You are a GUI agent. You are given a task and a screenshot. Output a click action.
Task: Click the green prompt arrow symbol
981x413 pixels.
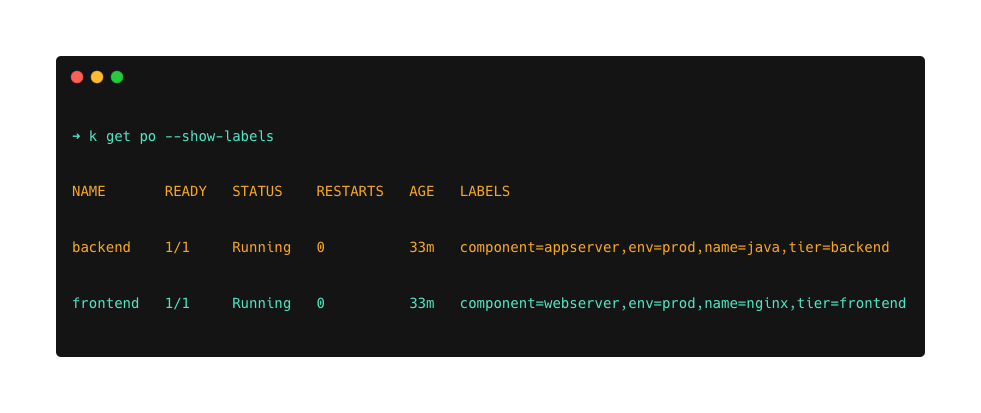coord(76,136)
